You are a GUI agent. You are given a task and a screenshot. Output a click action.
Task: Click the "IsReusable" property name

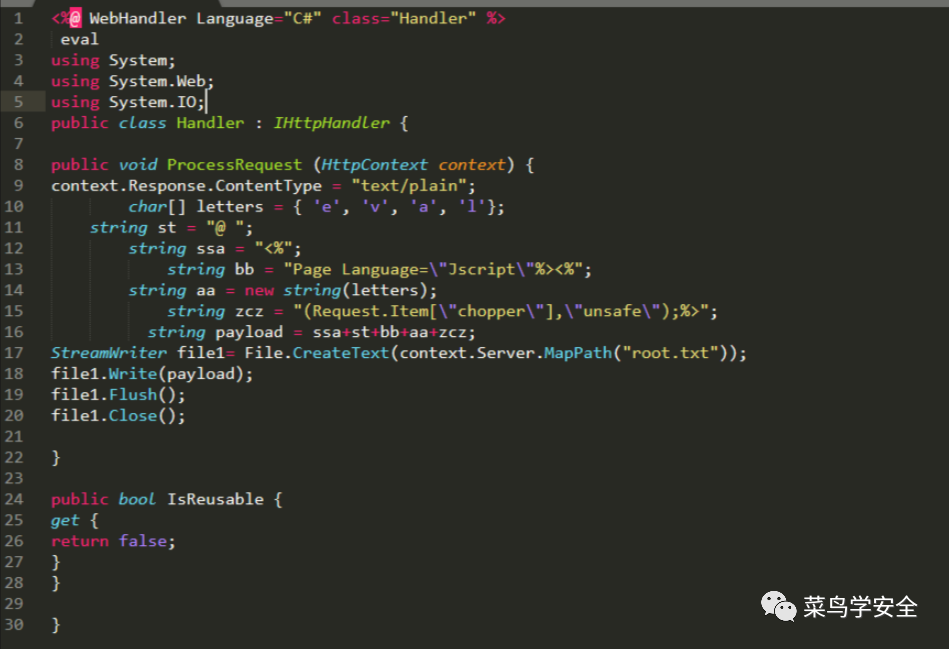click(x=215, y=499)
